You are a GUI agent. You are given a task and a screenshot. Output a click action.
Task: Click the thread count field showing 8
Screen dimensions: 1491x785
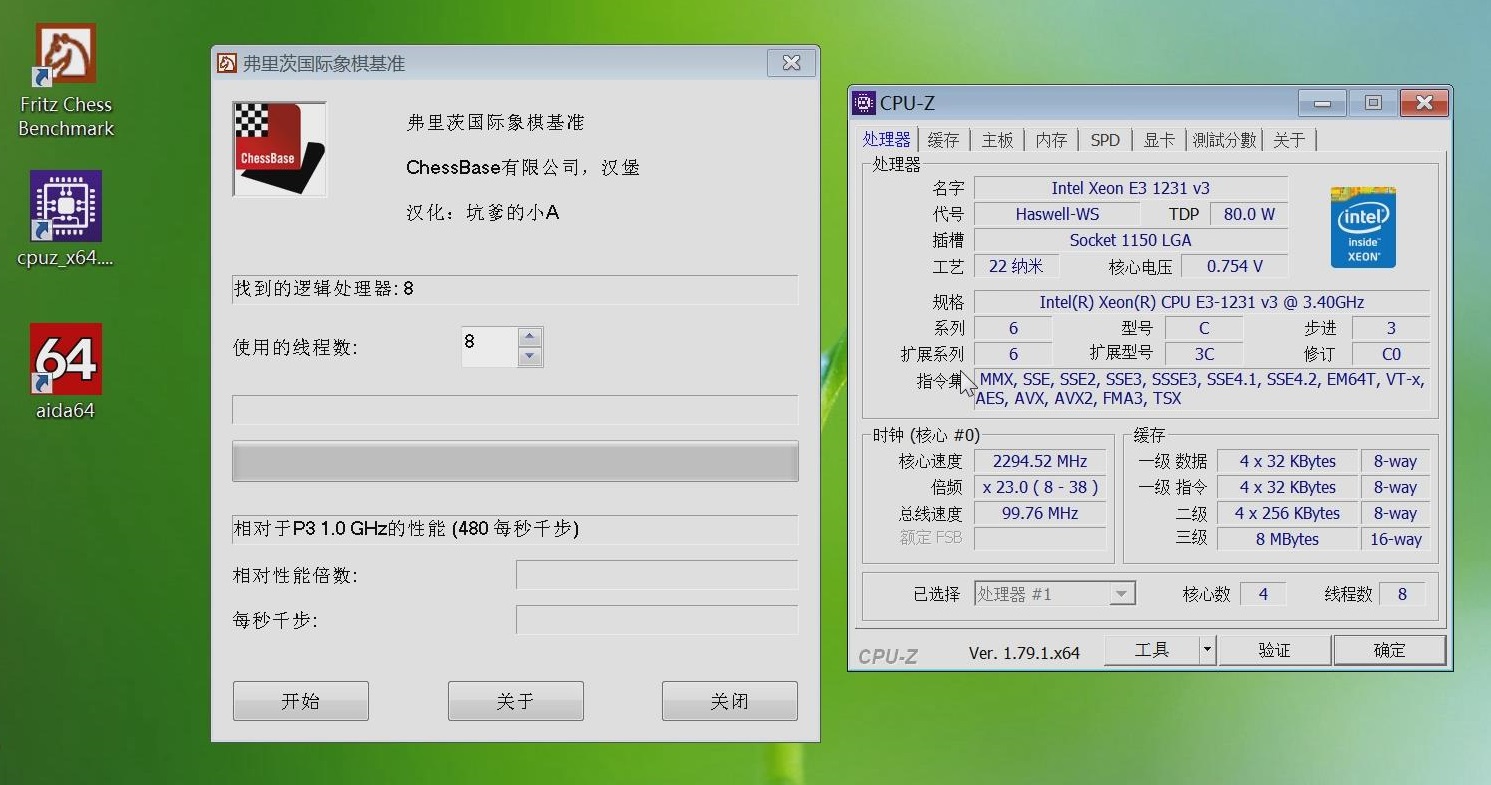point(490,346)
